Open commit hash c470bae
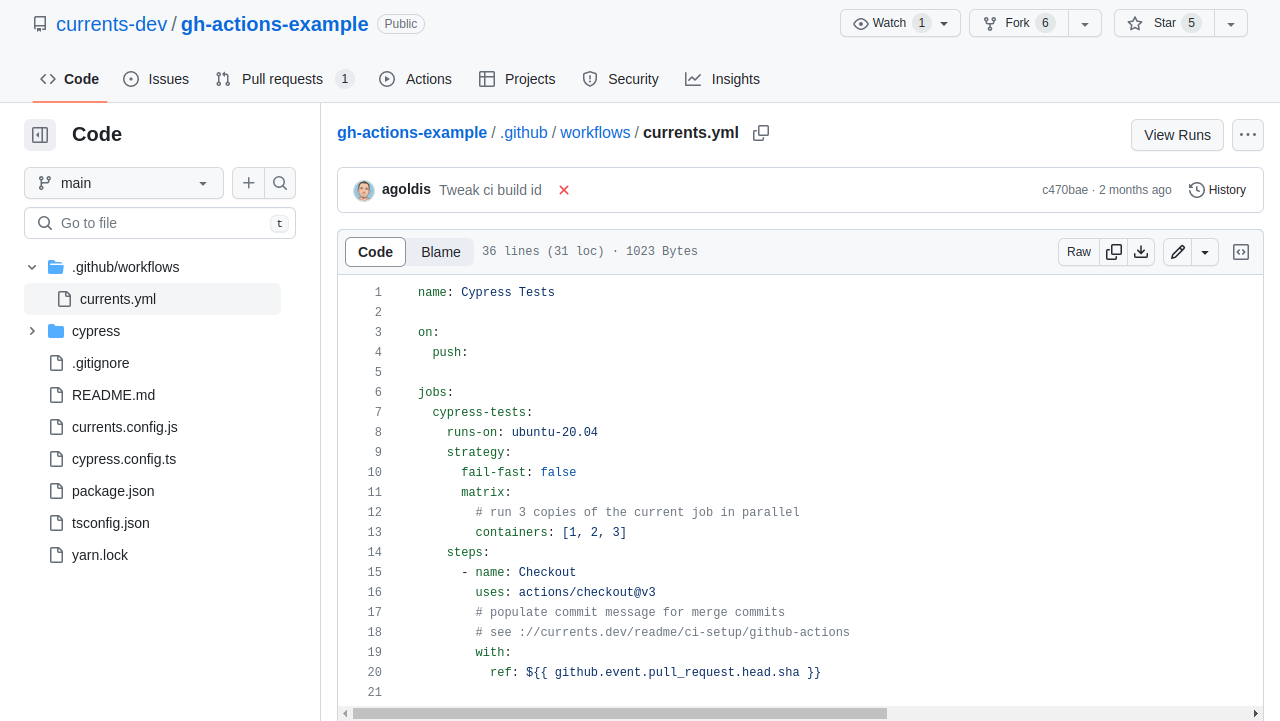 (1065, 190)
